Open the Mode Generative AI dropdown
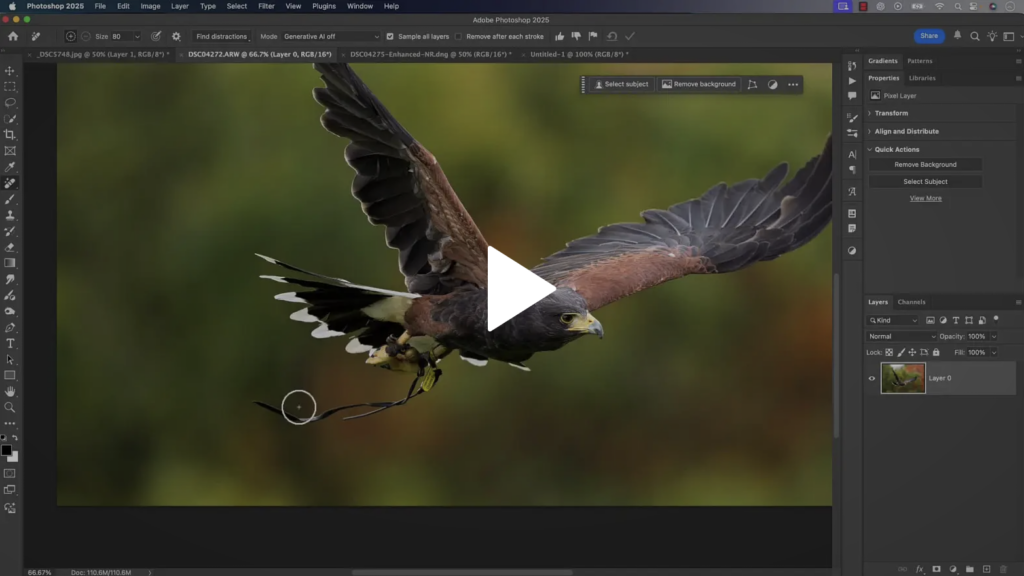 pos(331,36)
